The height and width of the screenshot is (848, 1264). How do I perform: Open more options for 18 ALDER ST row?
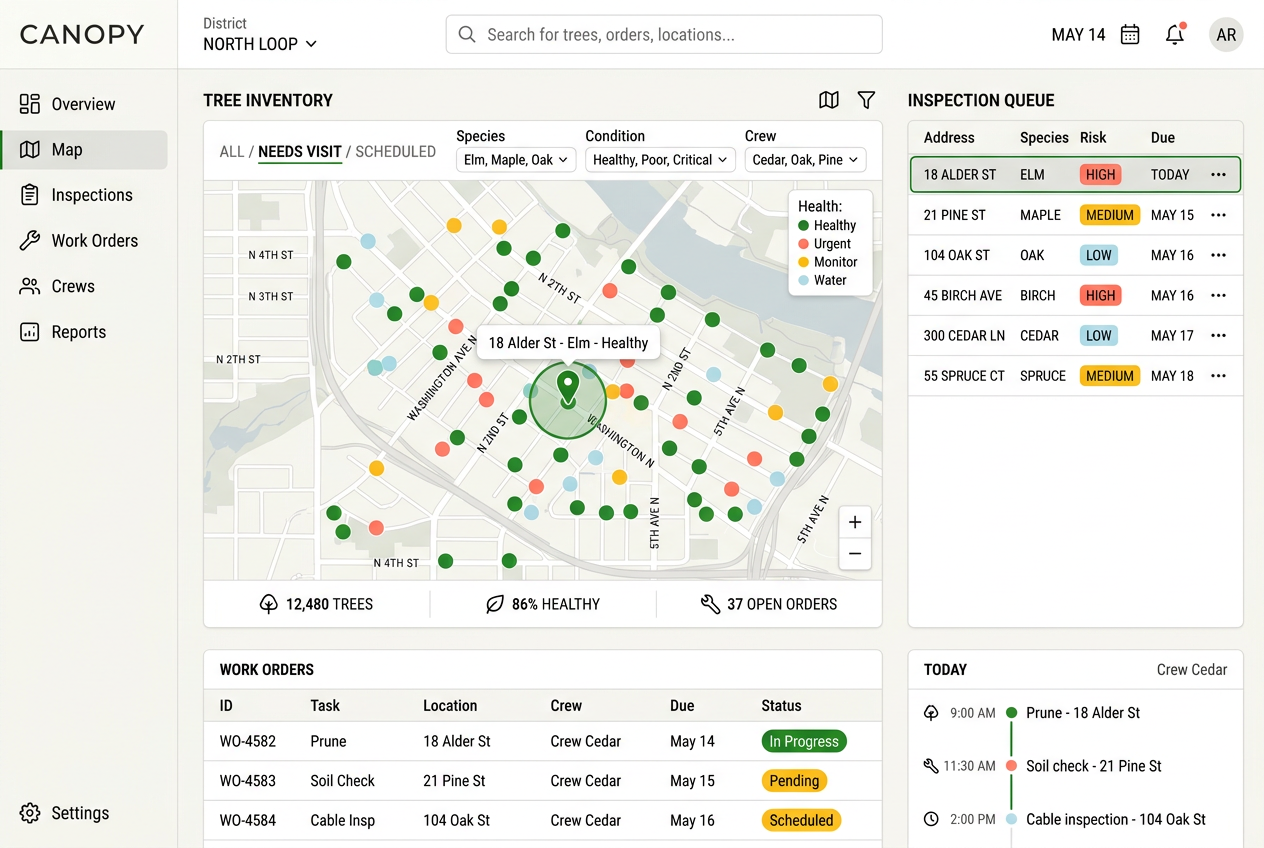point(1218,175)
